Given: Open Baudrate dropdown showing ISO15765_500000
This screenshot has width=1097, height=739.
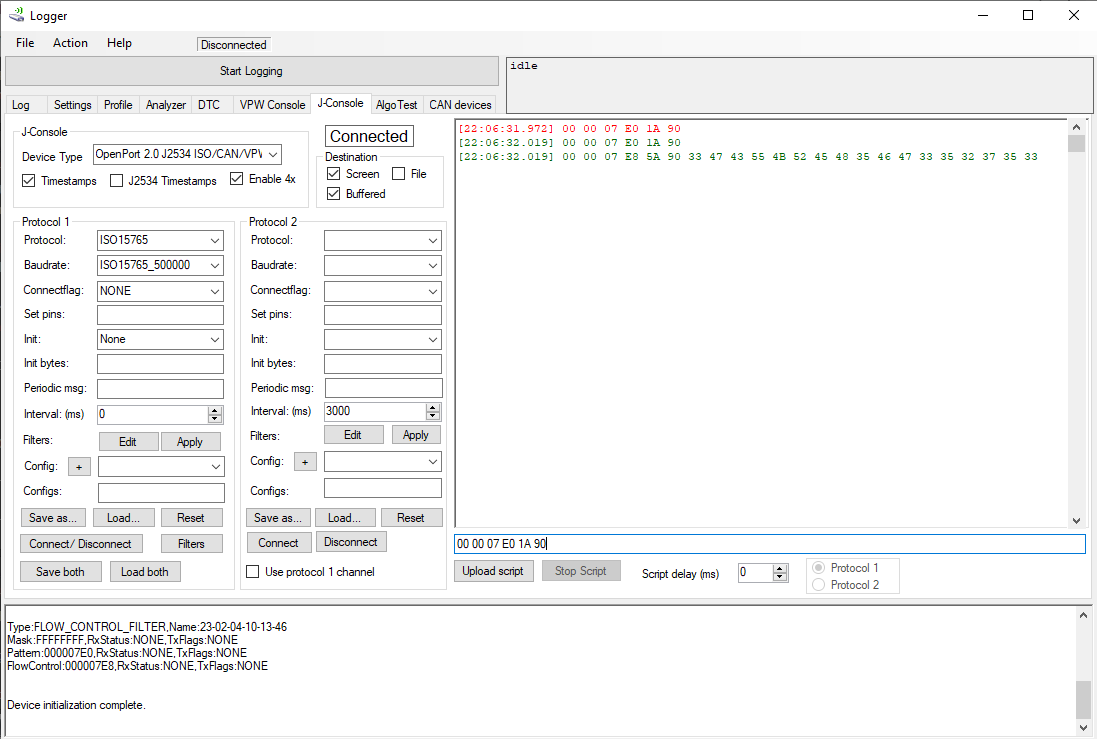Looking at the screenshot, I should click(x=160, y=265).
